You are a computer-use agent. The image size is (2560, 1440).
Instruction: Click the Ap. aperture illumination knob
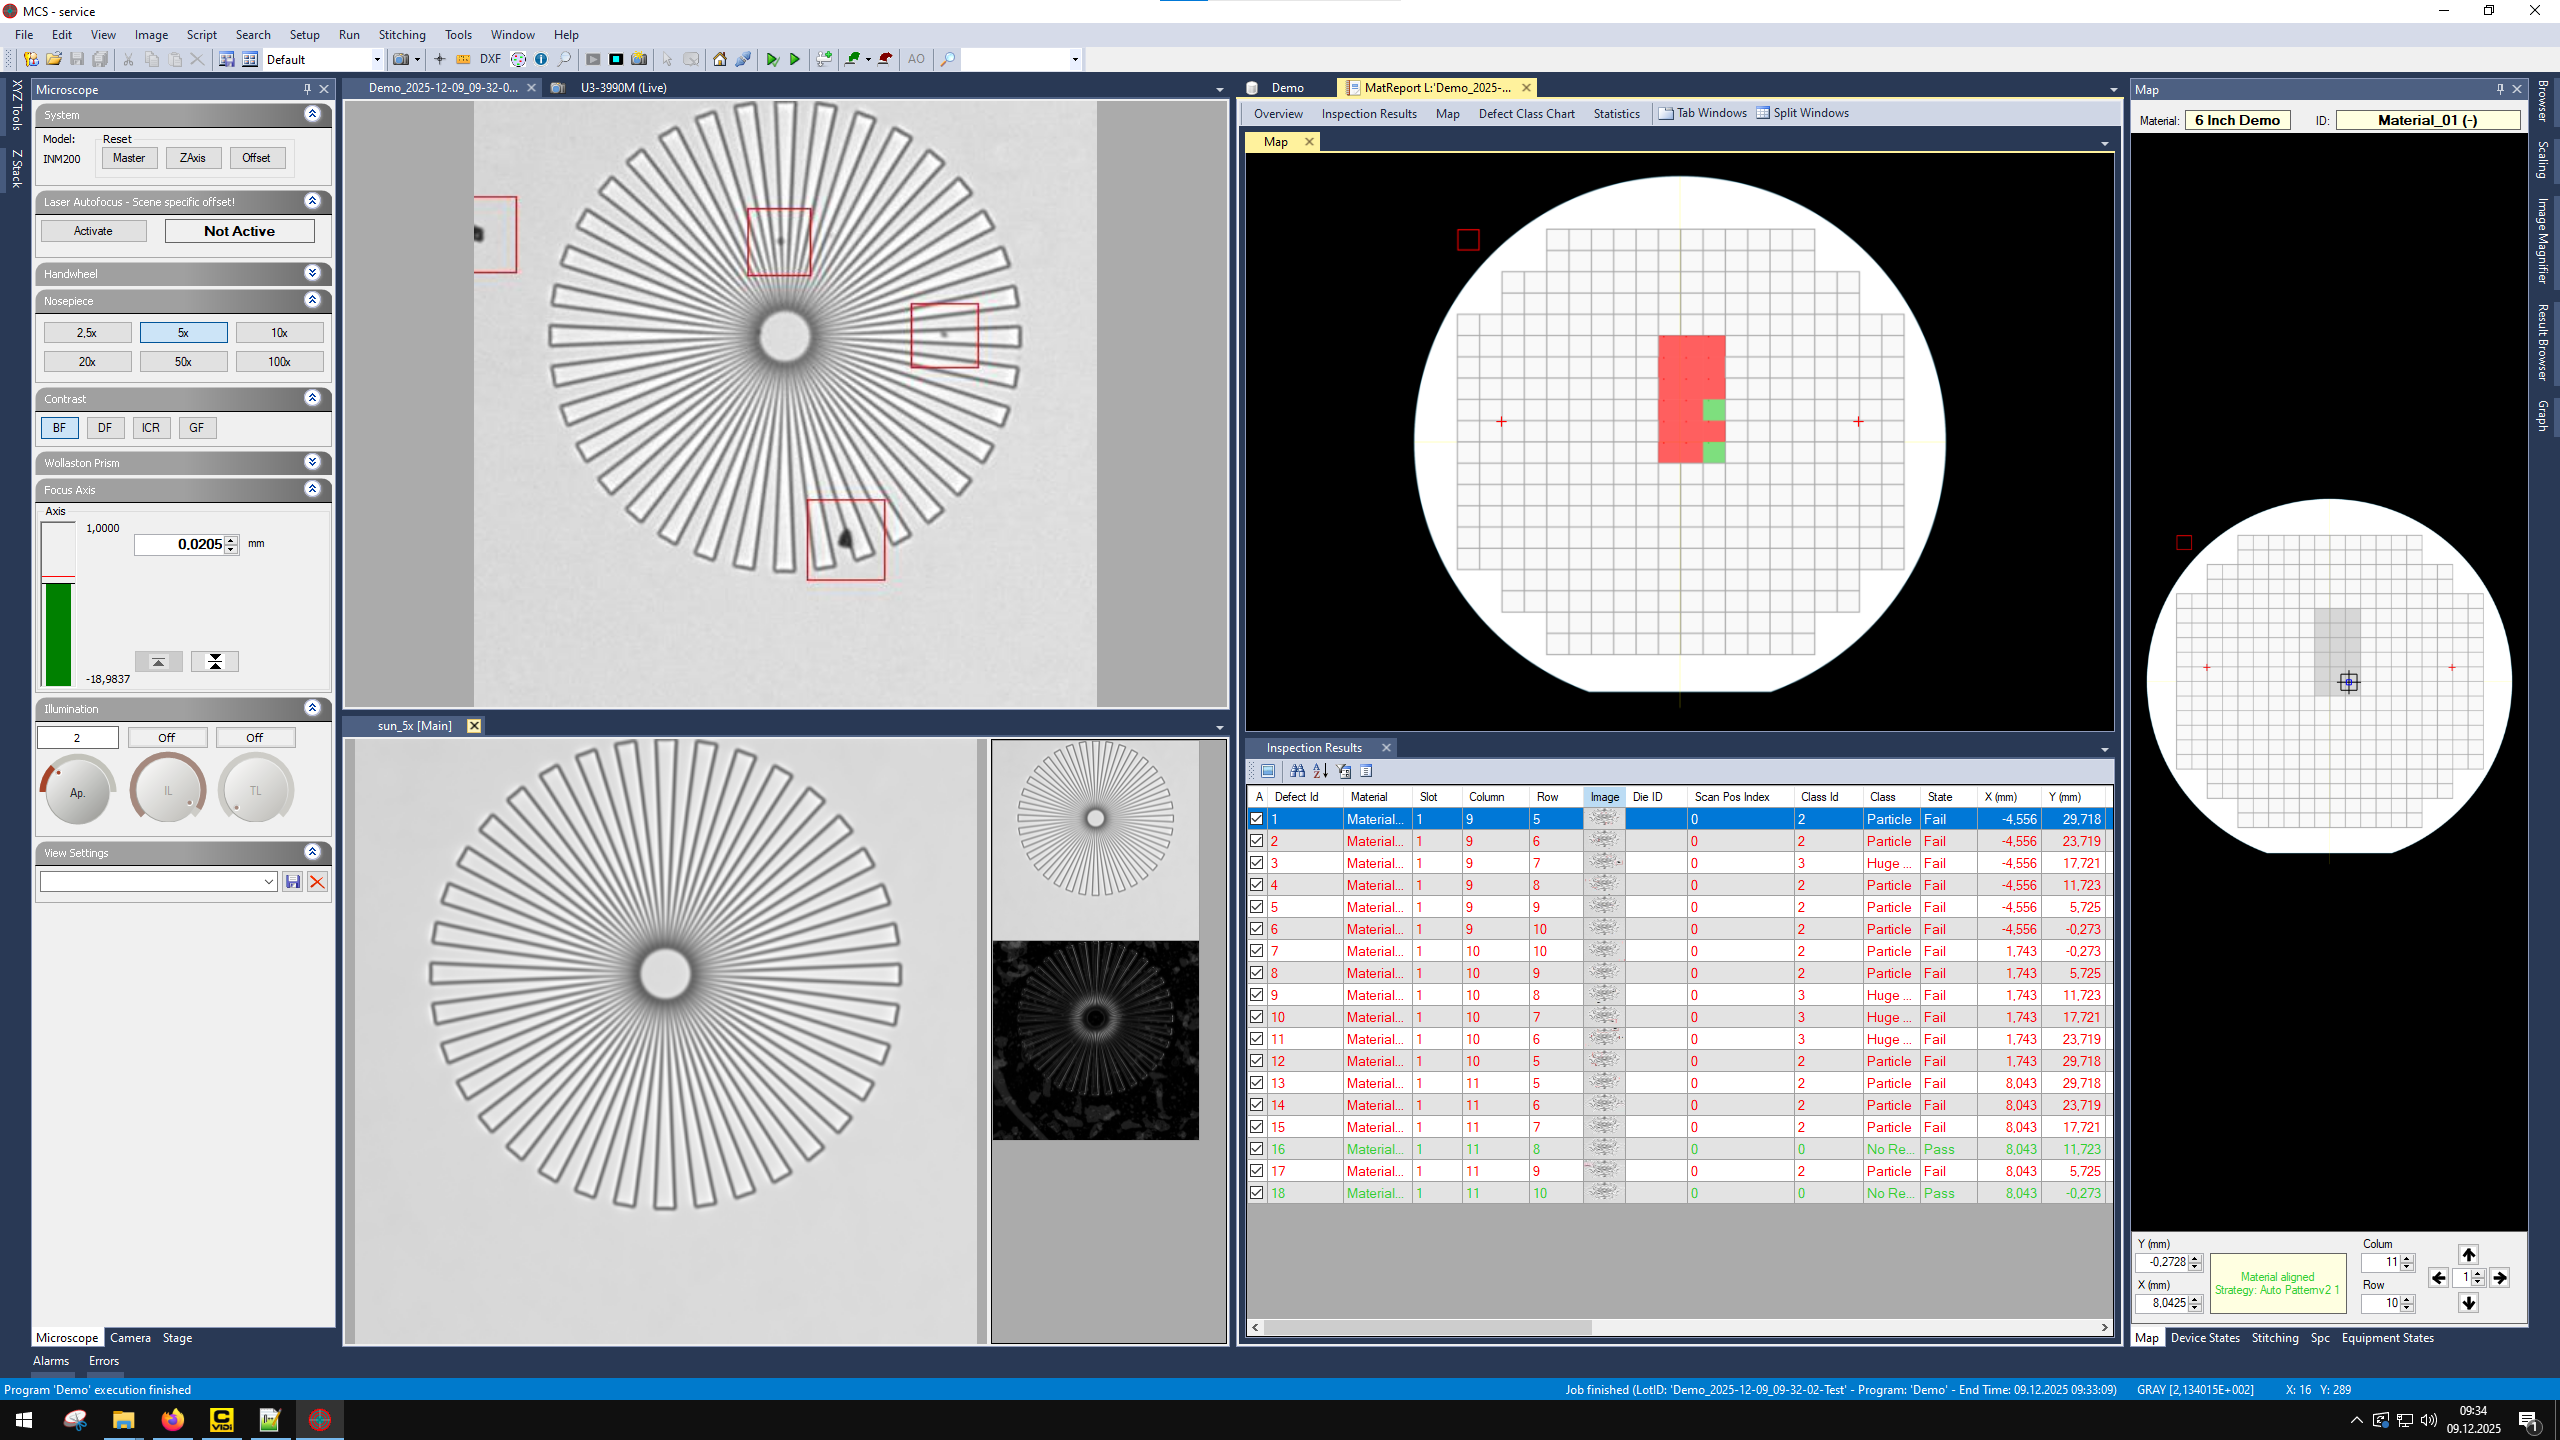(77, 791)
